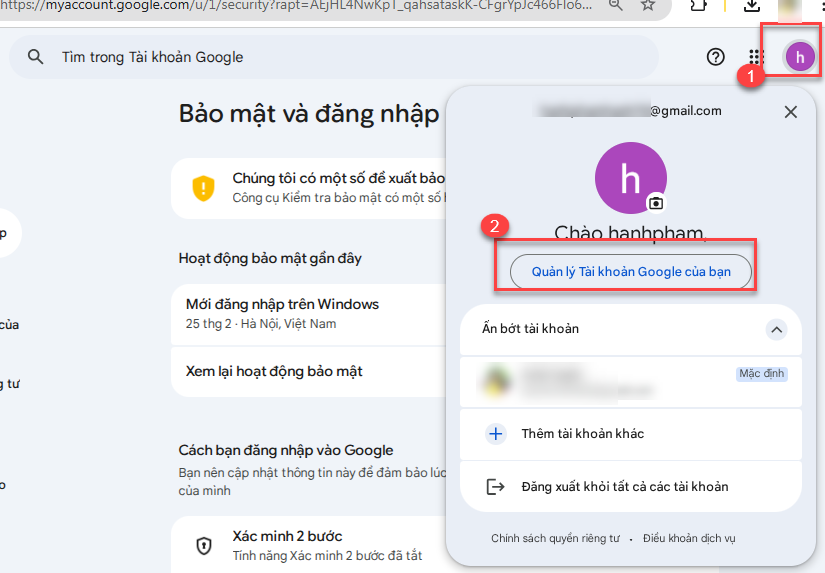The image size is (825, 573).
Task: Collapse the "Ẩn bớt tài khoản" account list
Action: pyautogui.click(x=776, y=329)
